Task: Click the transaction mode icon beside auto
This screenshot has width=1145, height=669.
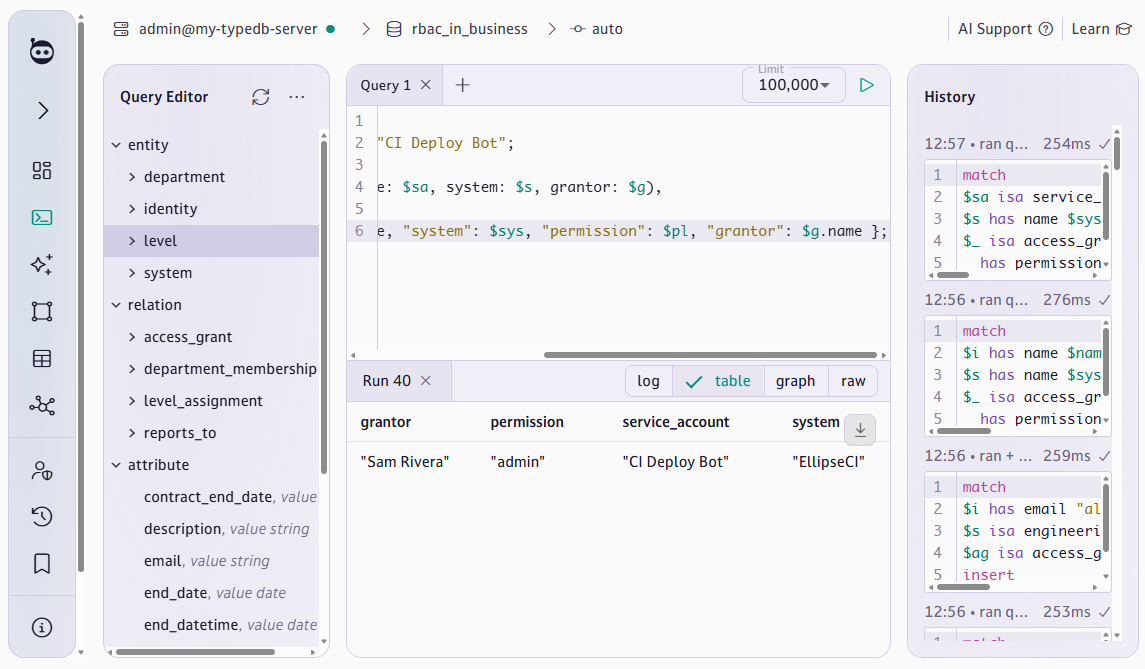Action: (x=578, y=29)
